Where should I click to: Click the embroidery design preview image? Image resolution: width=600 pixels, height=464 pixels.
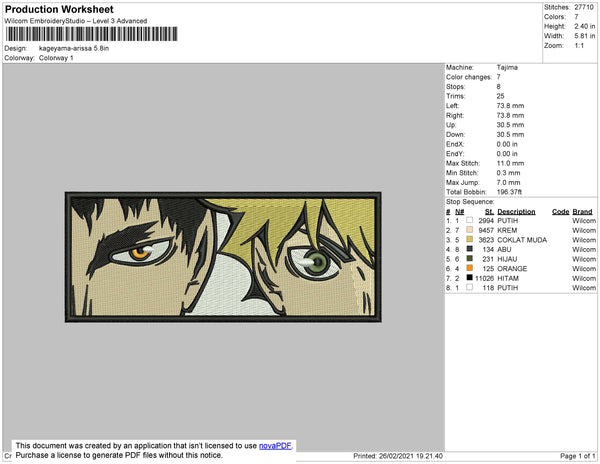pos(223,257)
